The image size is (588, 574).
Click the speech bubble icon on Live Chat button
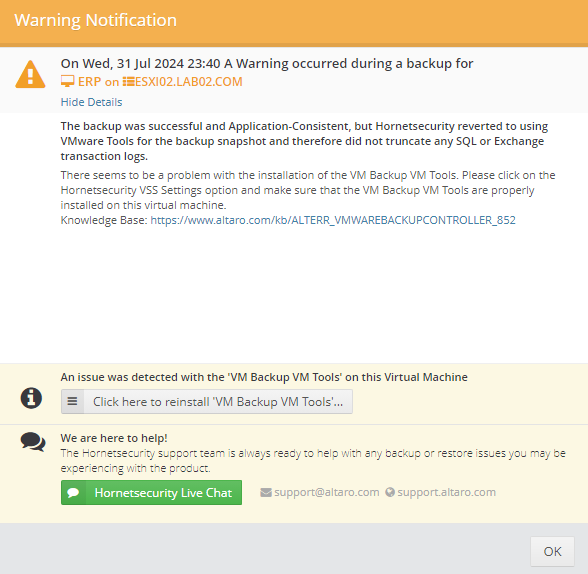74,493
